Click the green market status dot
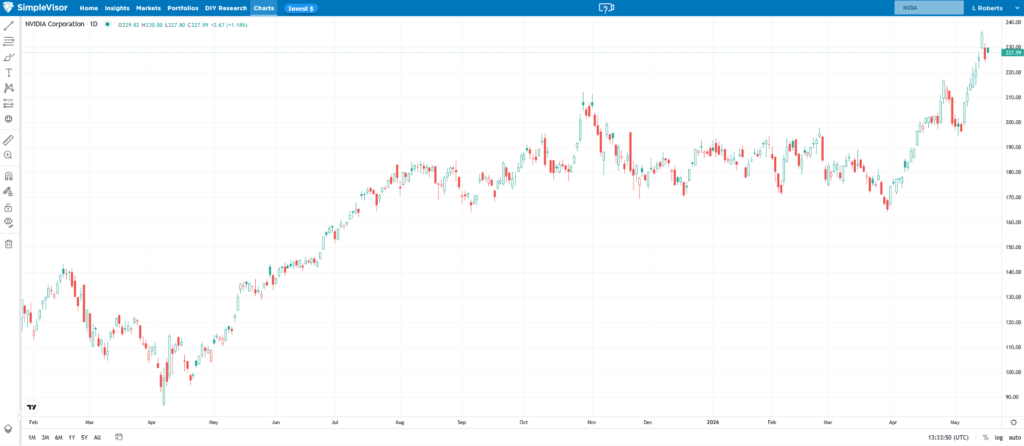This screenshot has height=446, width=1024. click(x=107, y=24)
